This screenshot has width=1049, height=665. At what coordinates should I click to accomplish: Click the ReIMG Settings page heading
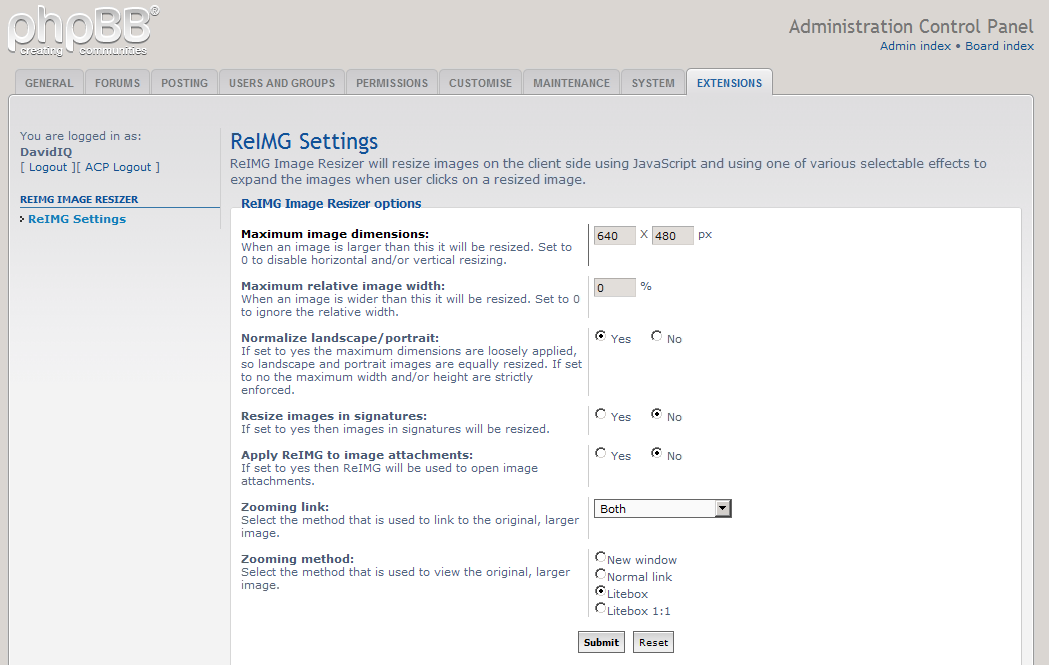coord(304,141)
